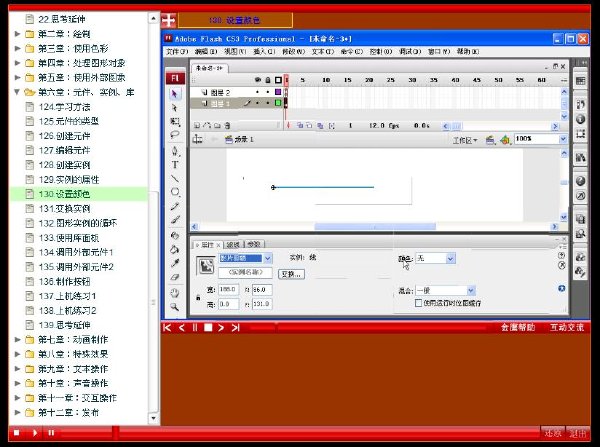The image size is (600, 447).
Task: Select the Text tool
Action: pos(175,165)
